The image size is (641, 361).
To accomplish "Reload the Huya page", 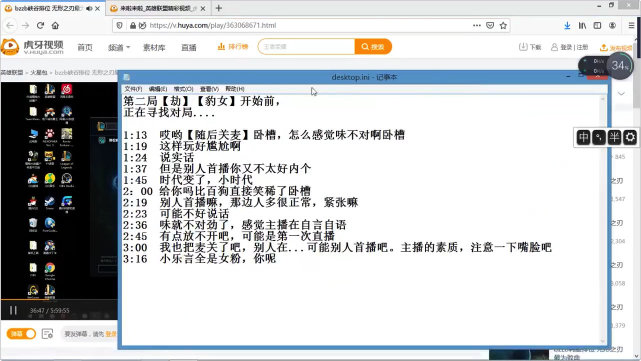I will (x=40, y=25).
